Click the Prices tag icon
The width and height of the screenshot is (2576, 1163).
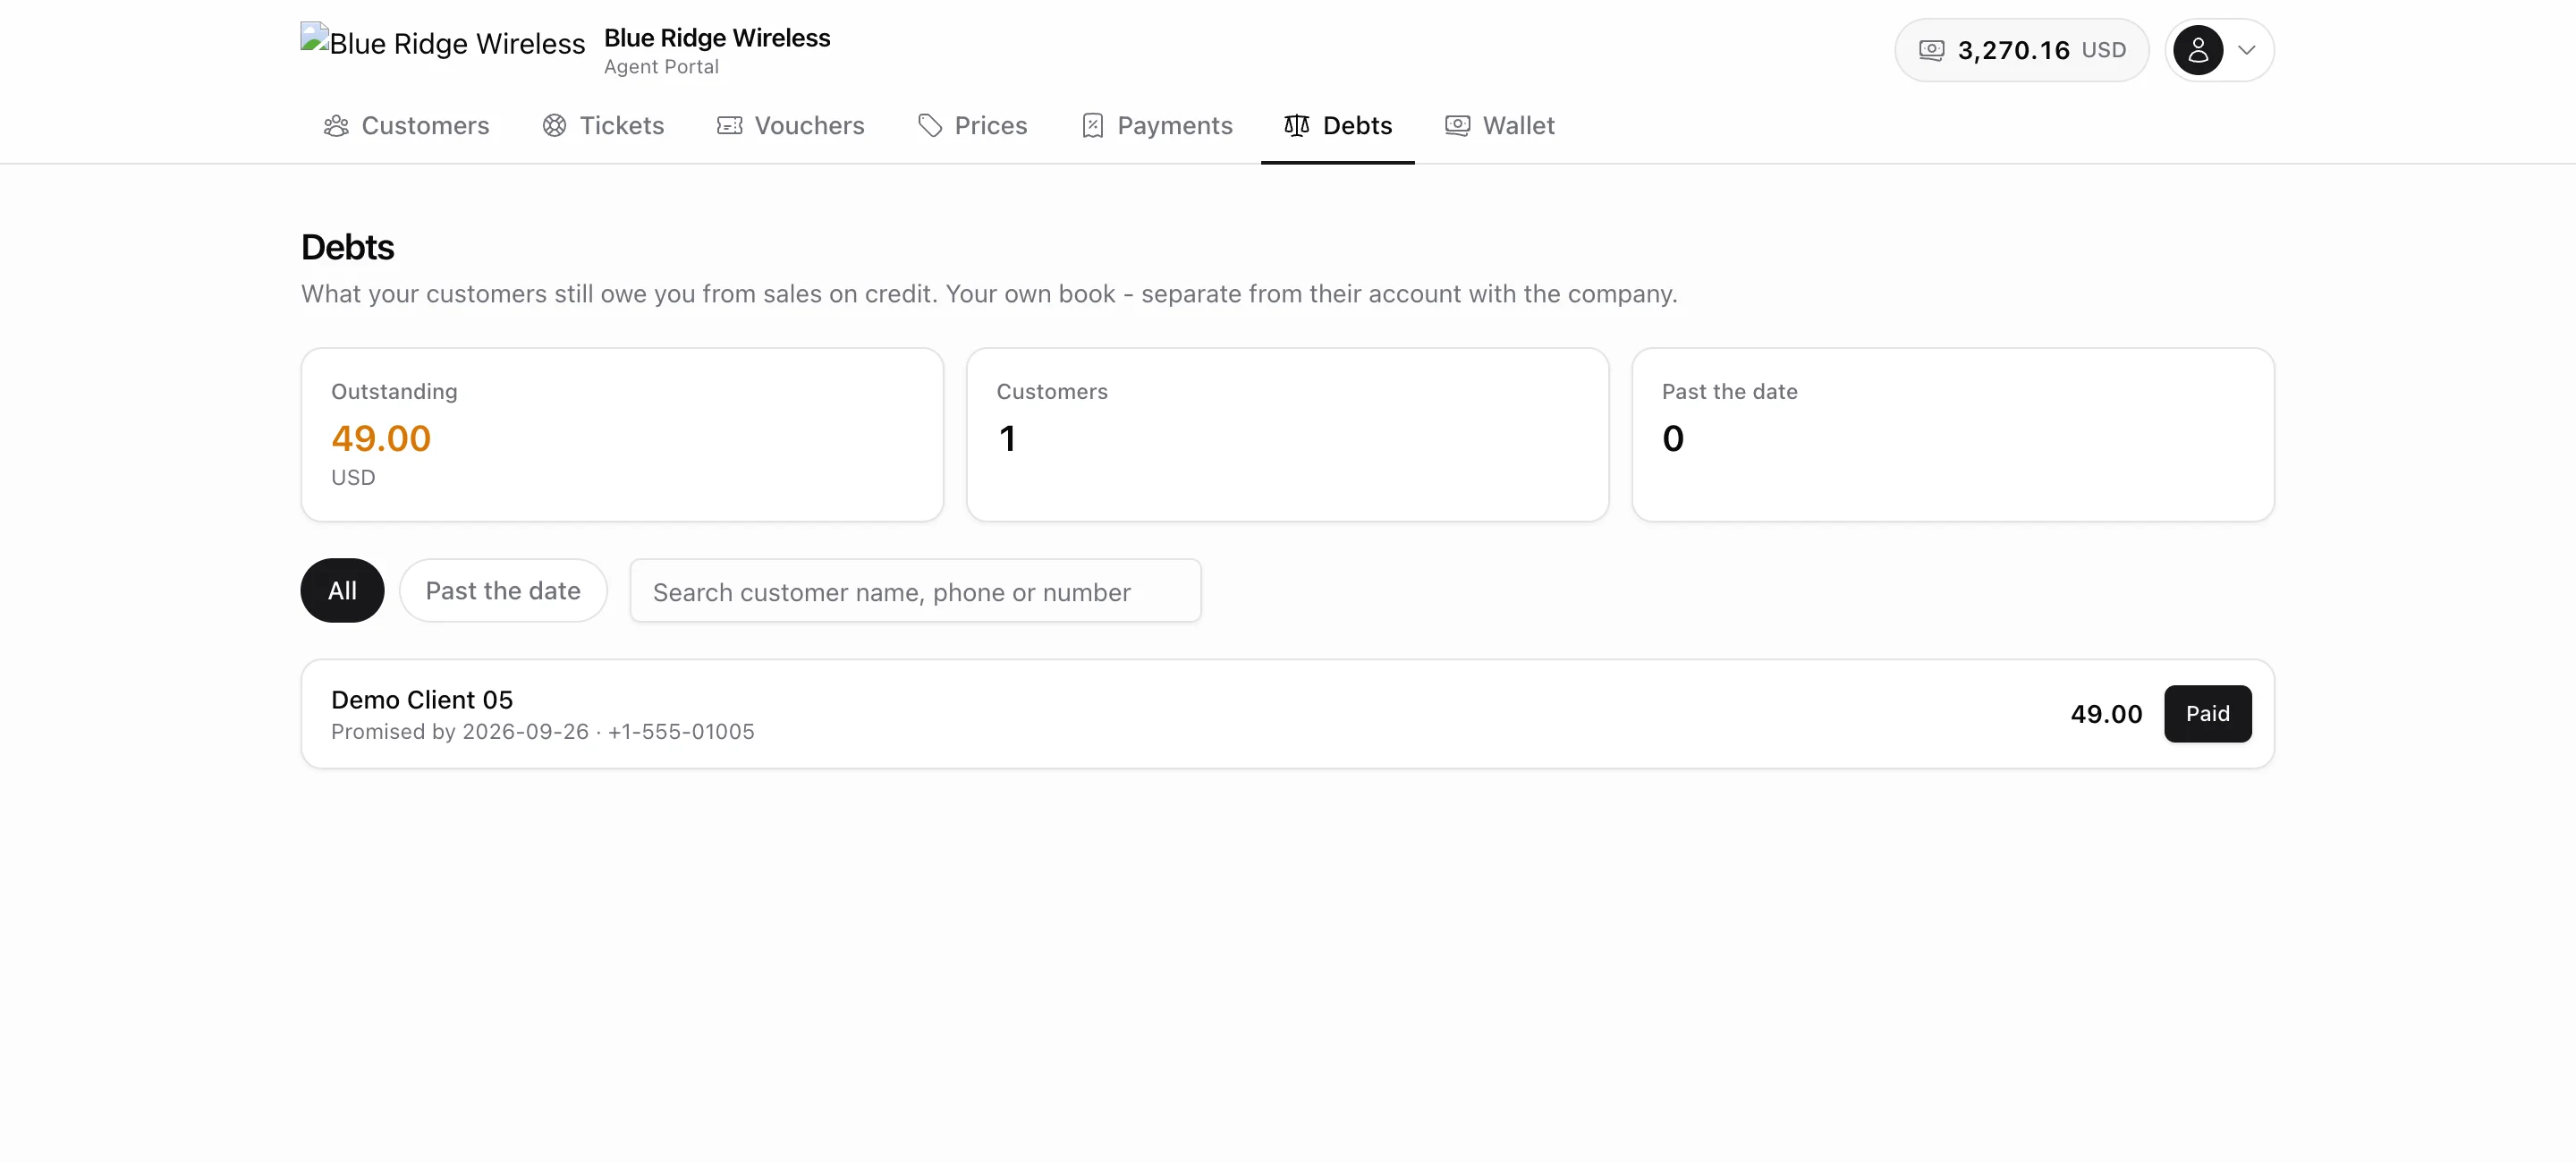tap(930, 125)
